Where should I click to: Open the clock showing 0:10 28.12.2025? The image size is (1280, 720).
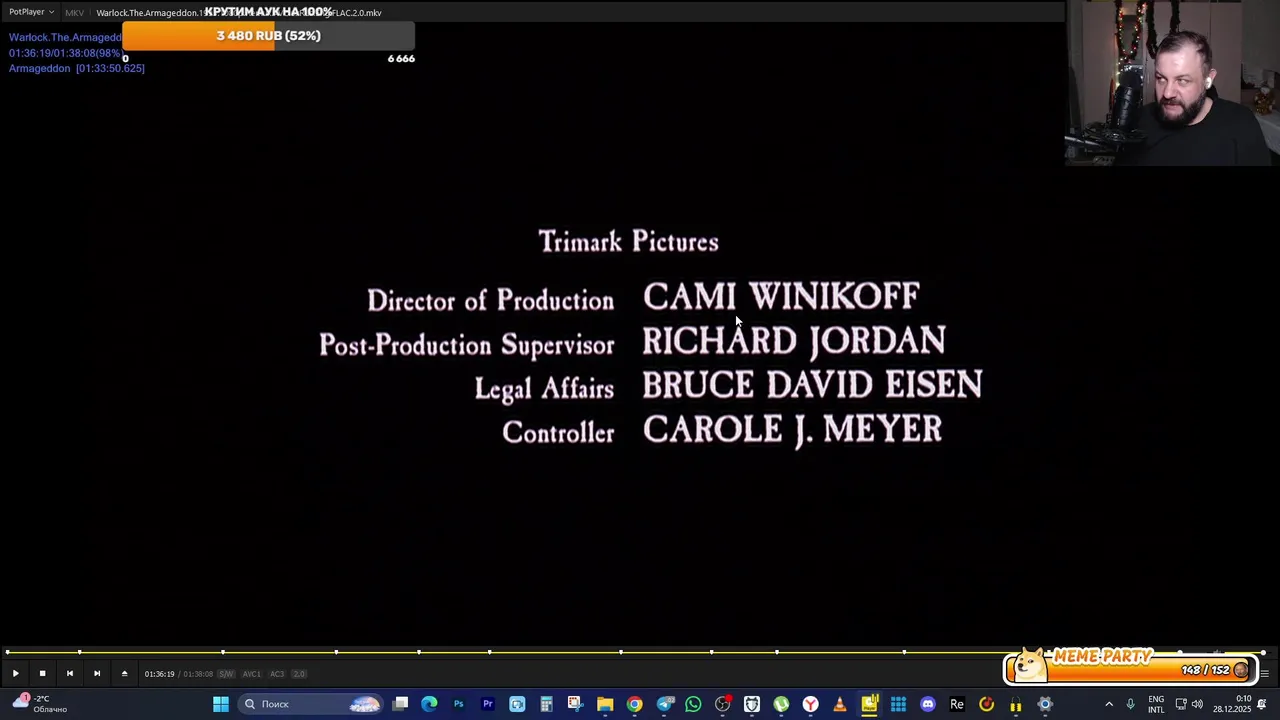[x=1232, y=704]
